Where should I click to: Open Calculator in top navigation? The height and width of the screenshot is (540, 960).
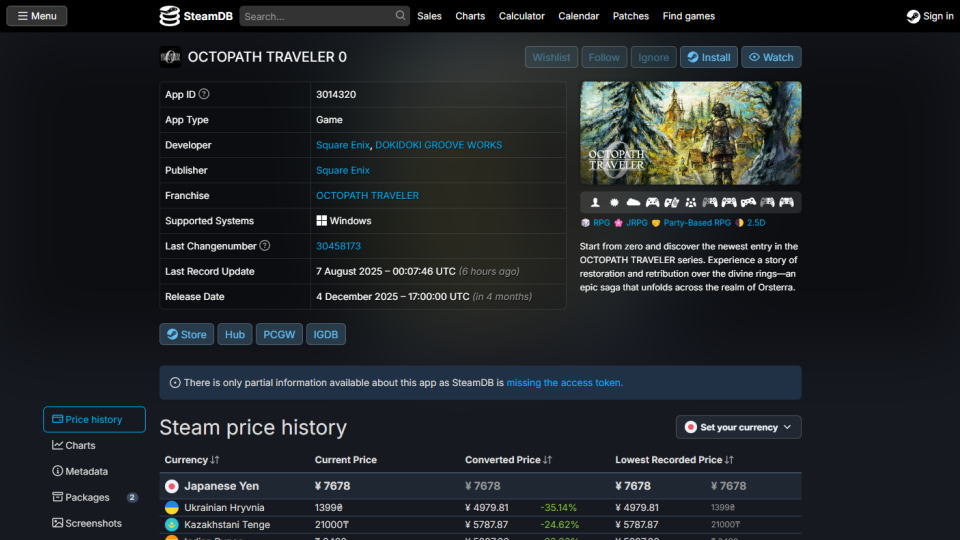pyautogui.click(x=522, y=16)
